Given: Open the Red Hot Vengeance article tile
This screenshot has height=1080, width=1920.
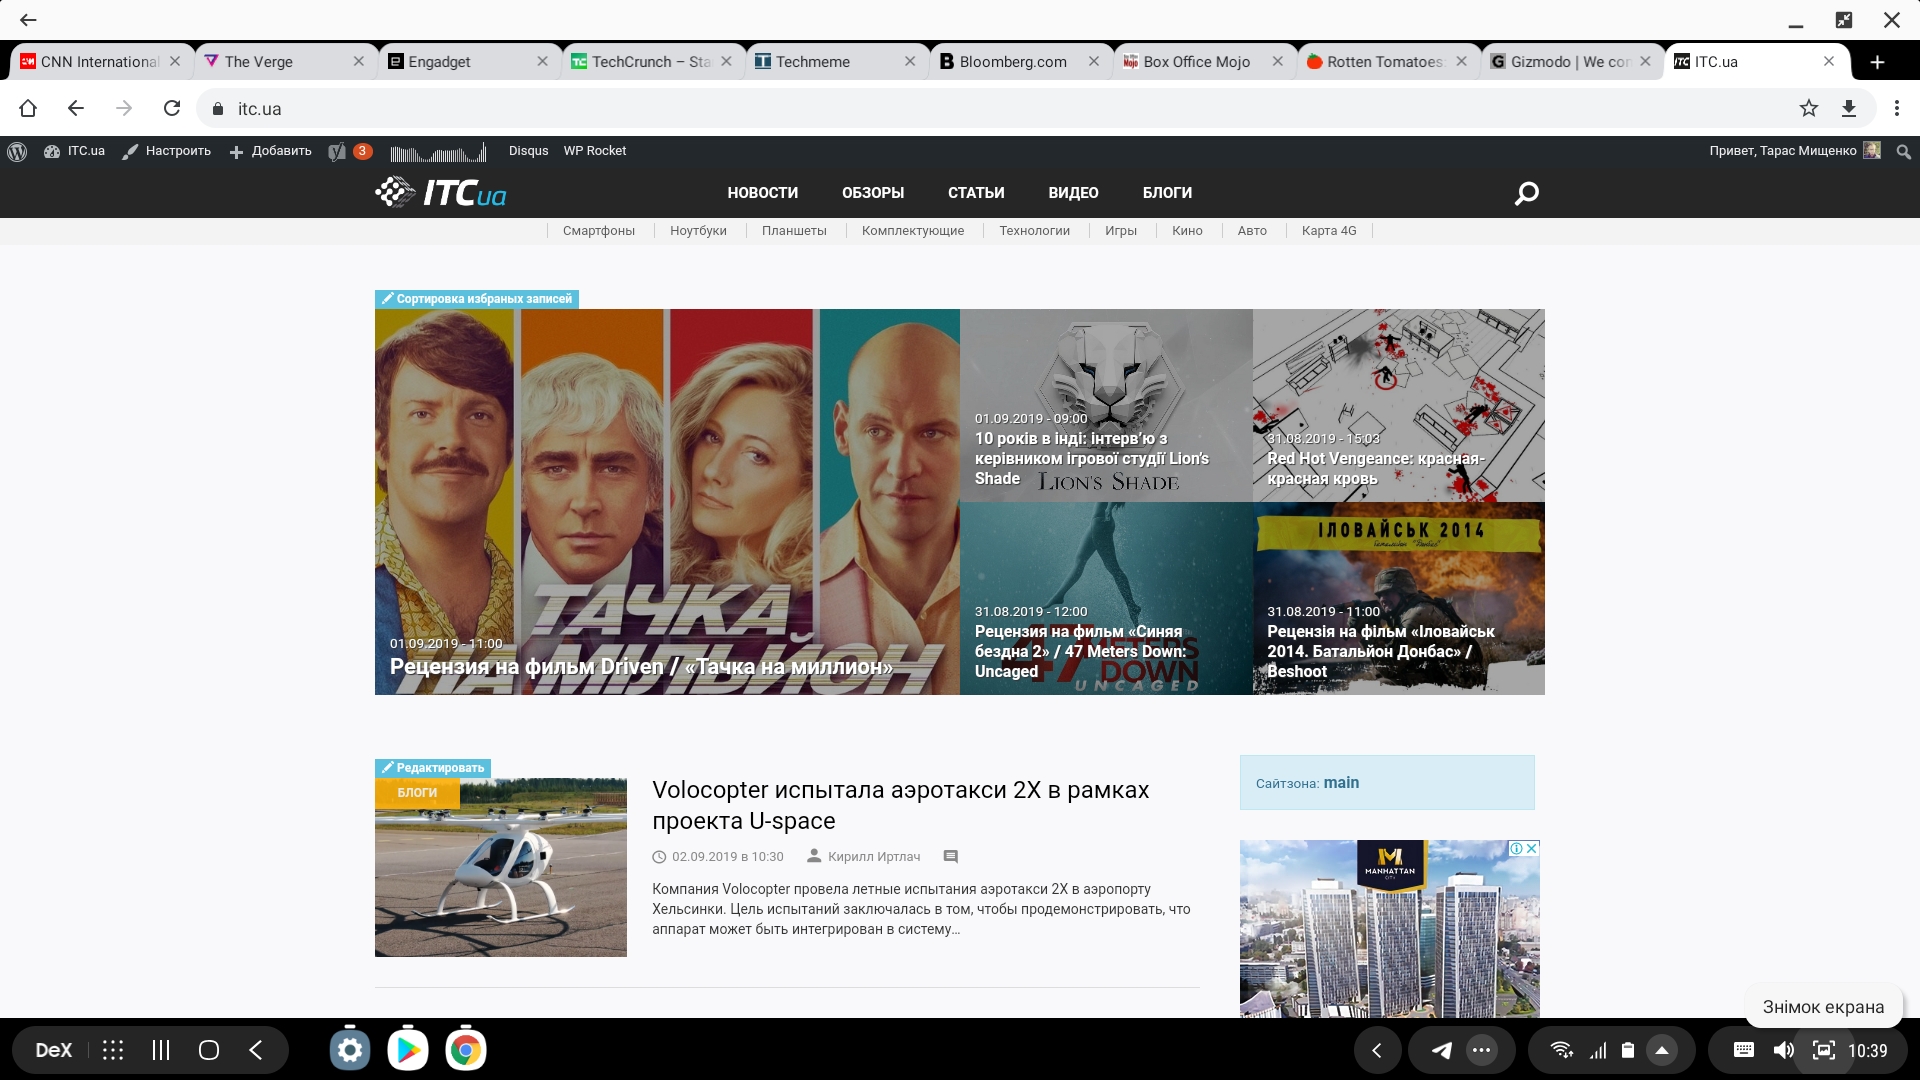Looking at the screenshot, I should 1398,405.
